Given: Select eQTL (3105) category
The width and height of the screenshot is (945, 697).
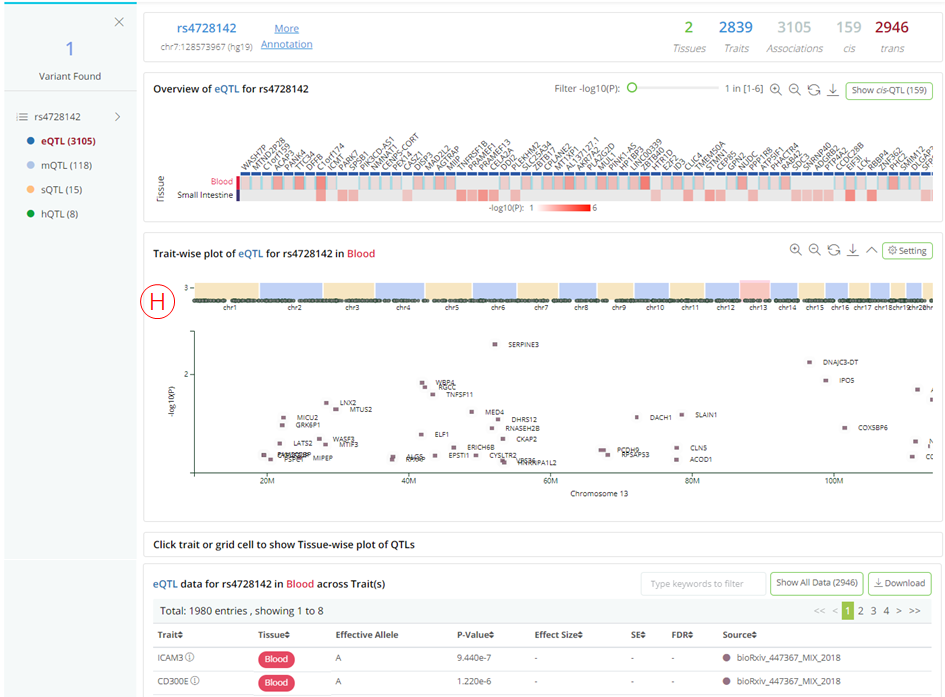Looking at the screenshot, I should coord(68,141).
